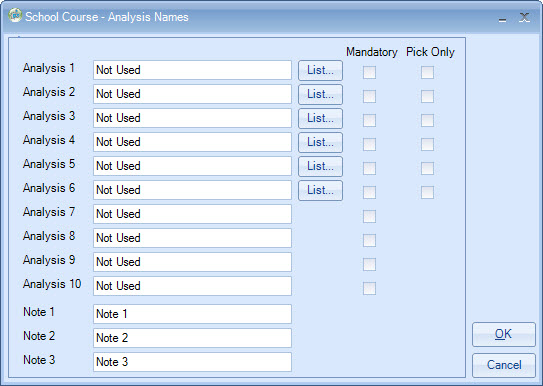Open the List button for Analysis 3
Screen dimensions: 543x386
click(x=320, y=118)
